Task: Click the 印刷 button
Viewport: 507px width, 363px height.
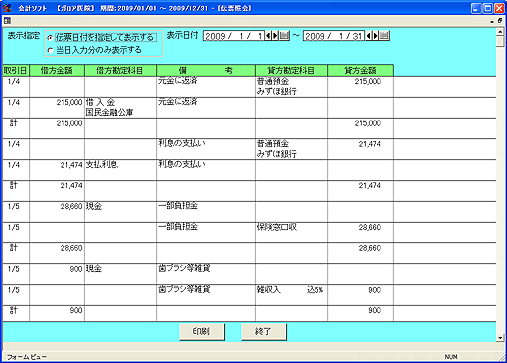Action: 202,331
